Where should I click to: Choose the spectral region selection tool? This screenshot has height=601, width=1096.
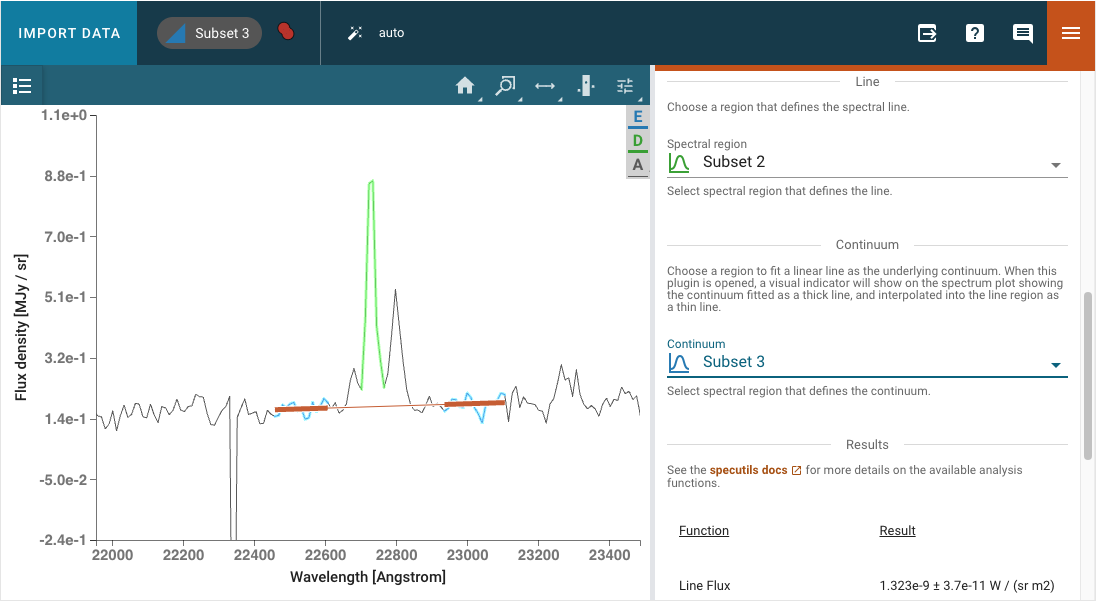pos(585,86)
